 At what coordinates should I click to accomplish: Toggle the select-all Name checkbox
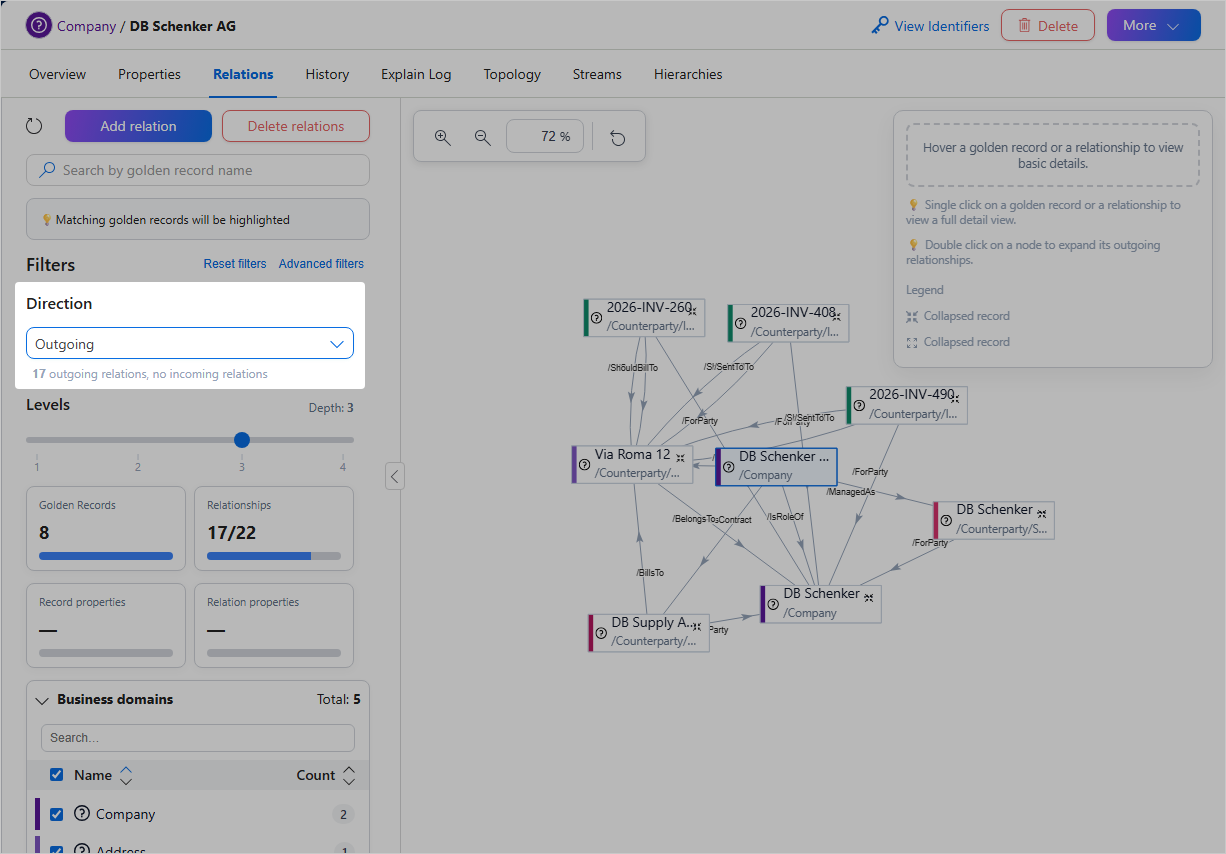point(57,775)
